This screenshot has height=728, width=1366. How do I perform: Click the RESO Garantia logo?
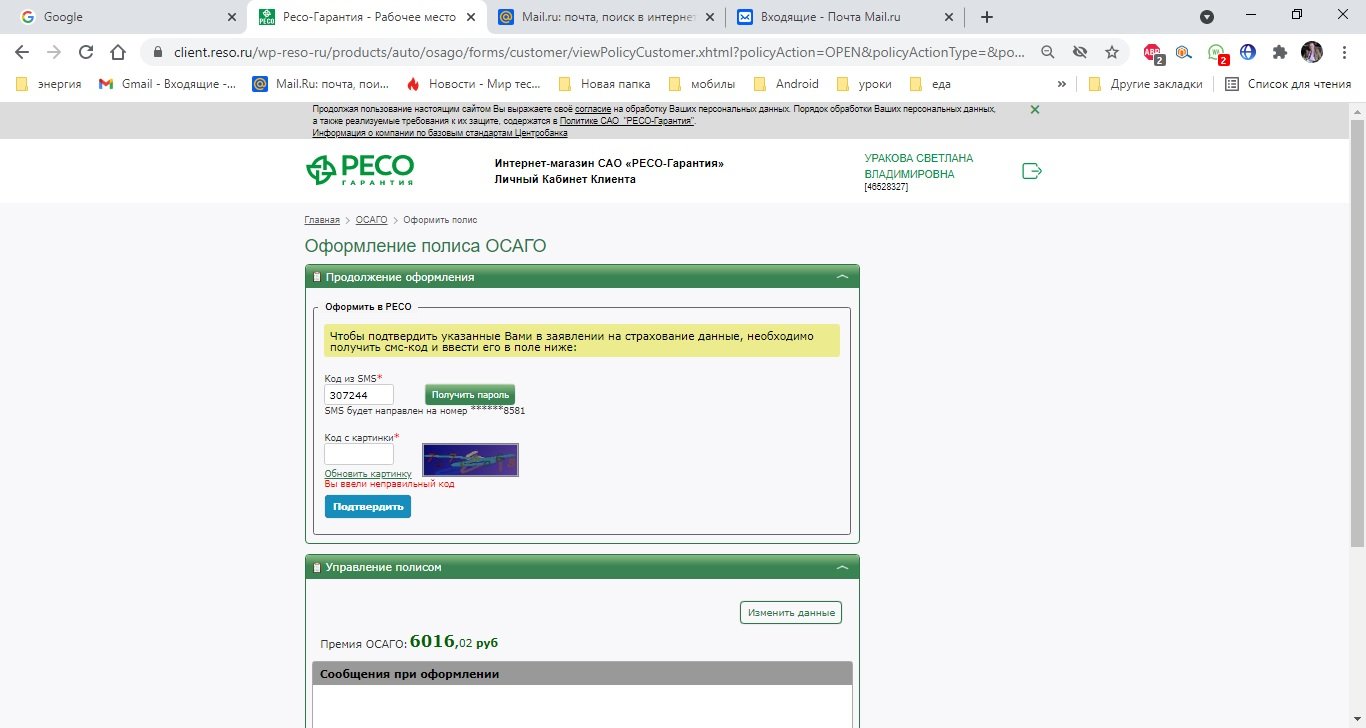pos(360,171)
